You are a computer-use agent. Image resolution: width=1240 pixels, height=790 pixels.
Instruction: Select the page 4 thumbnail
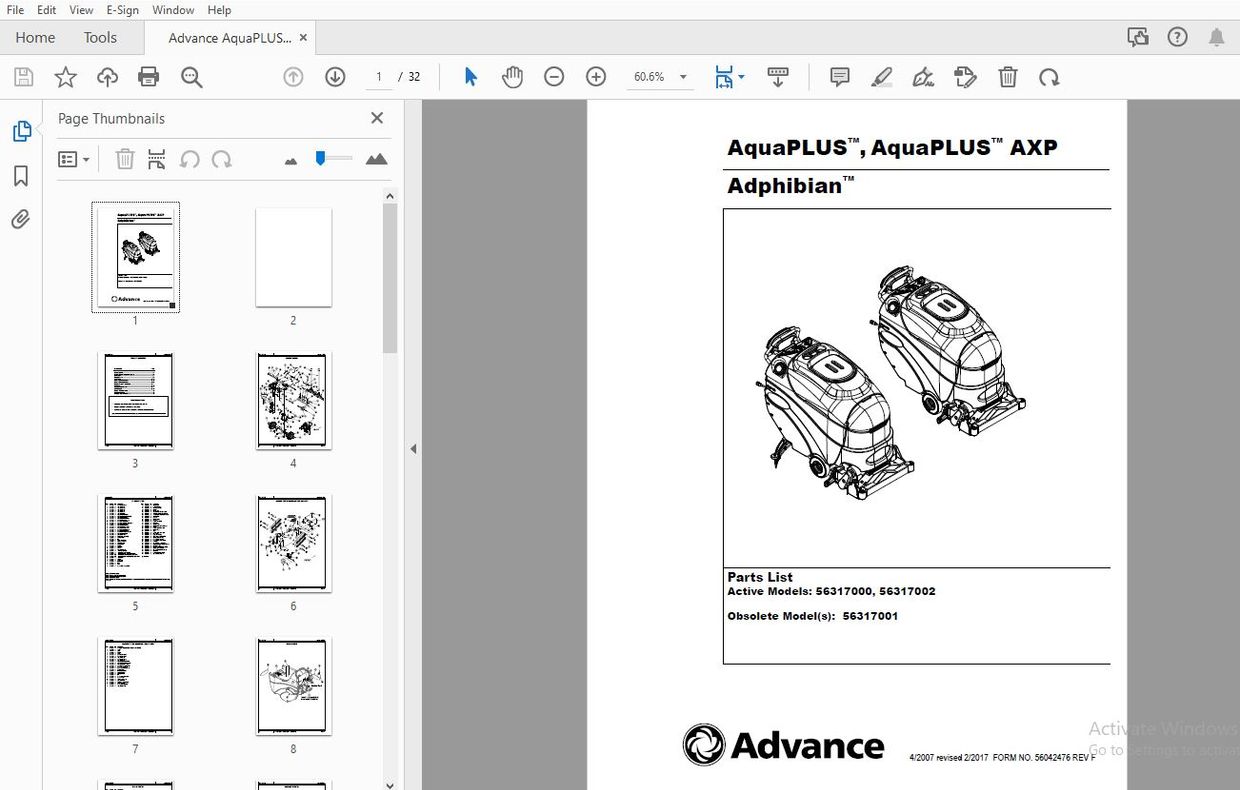(x=292, y=400)
